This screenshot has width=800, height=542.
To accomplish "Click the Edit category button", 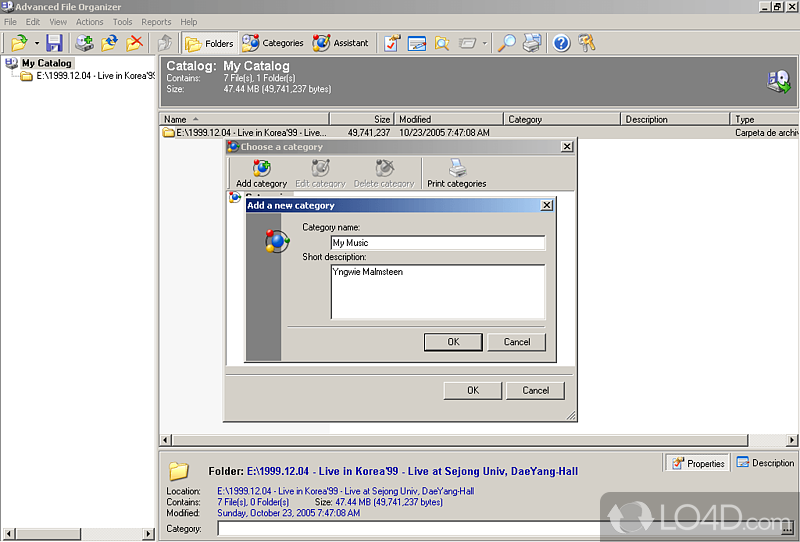I will click(x=320, y=174).
